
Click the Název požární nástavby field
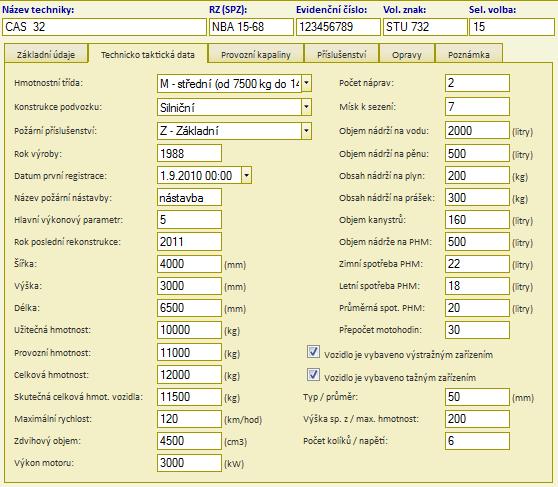[x=189, y=198]
